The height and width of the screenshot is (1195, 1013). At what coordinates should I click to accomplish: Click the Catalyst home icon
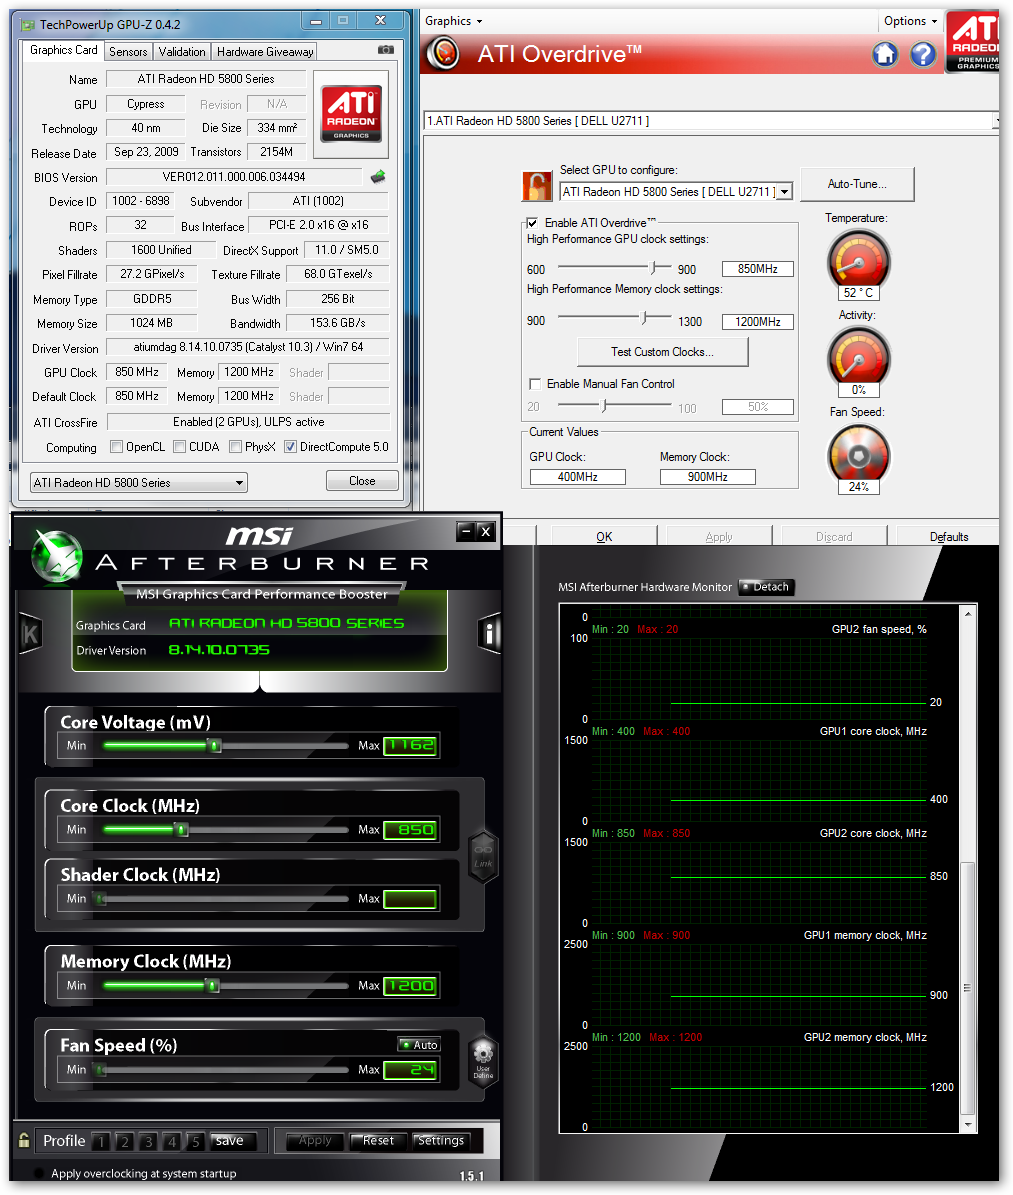pos(885,54)
